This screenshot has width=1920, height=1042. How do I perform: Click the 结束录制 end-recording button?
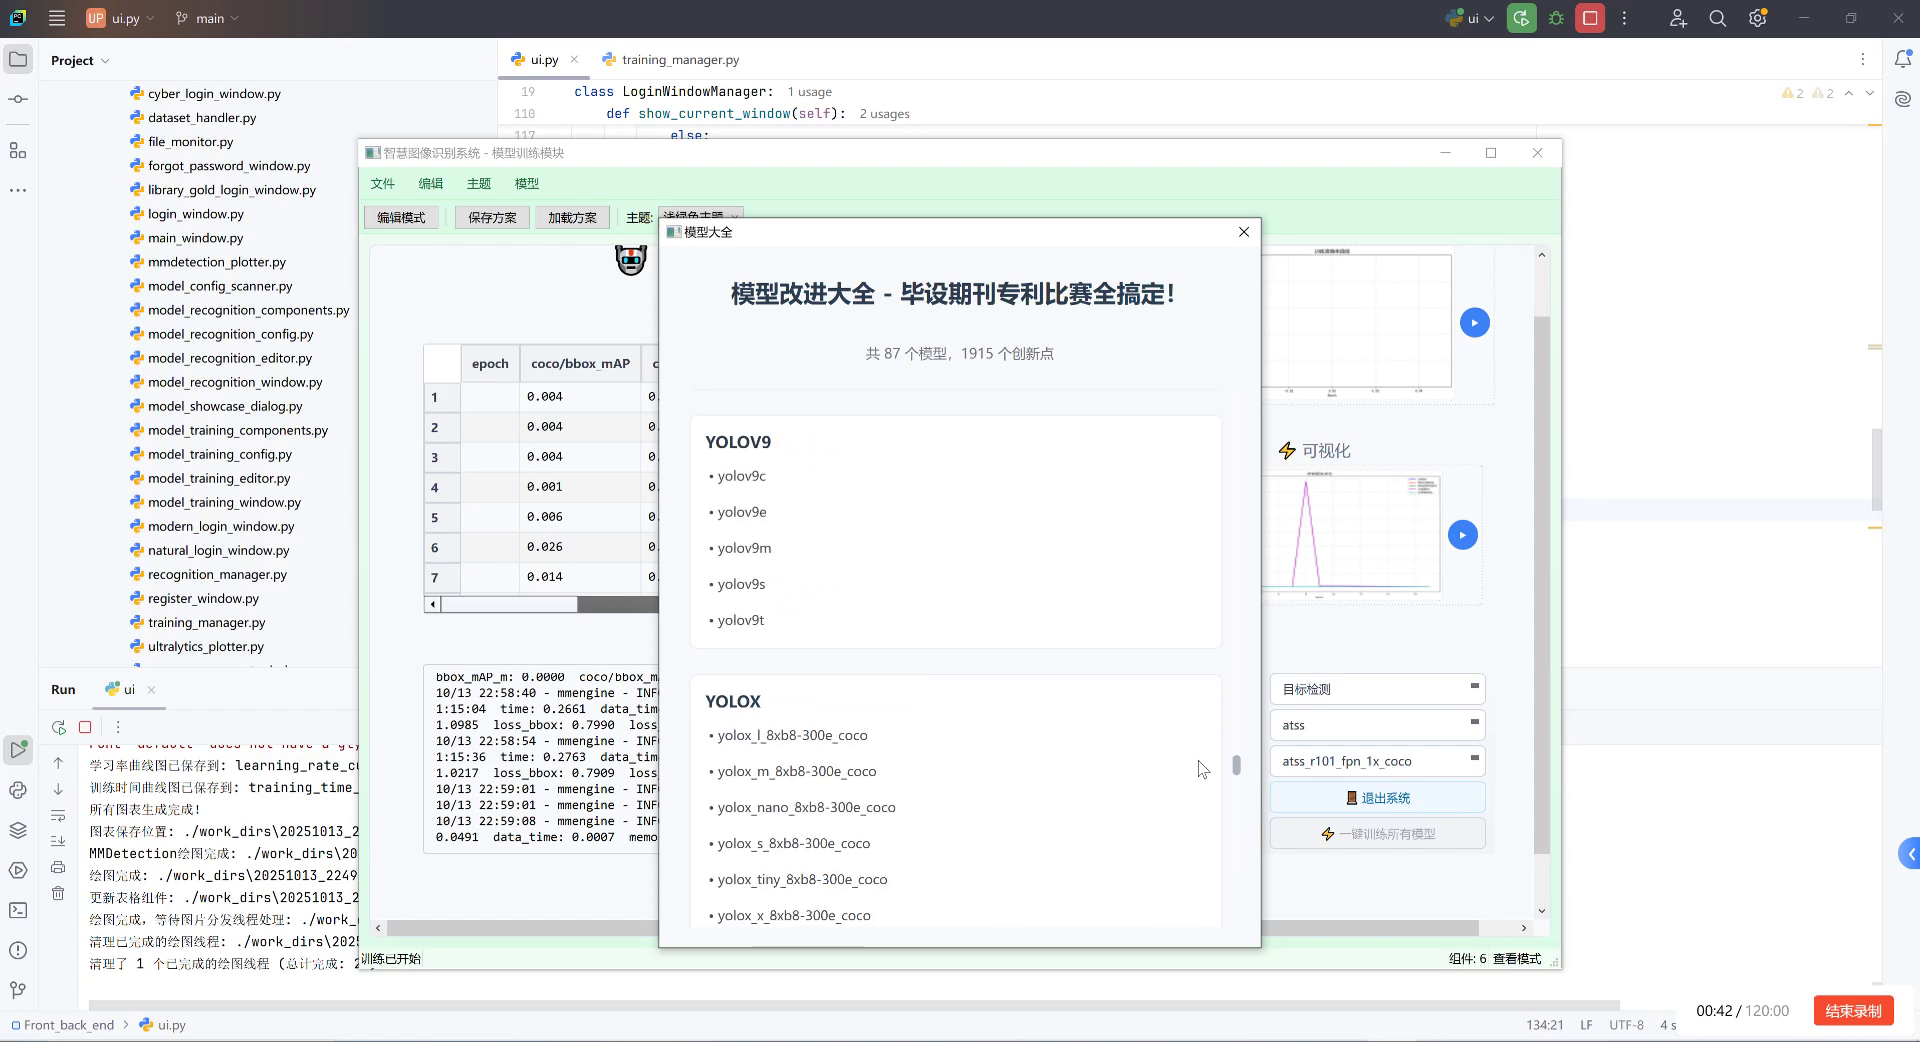[1853, 1010]
